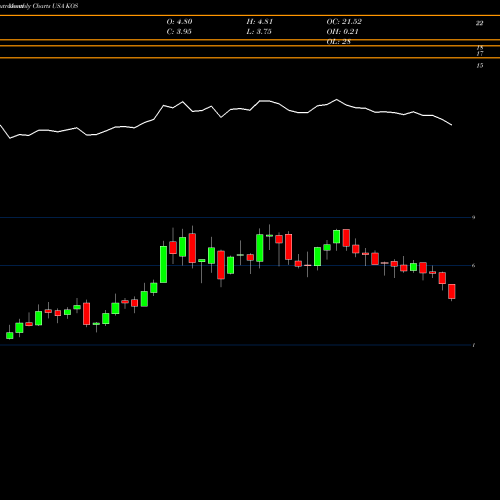This screenshot has height=500, width=500.
Task: Click the 'OC: 21.52' value
Action: coord(344,22)
